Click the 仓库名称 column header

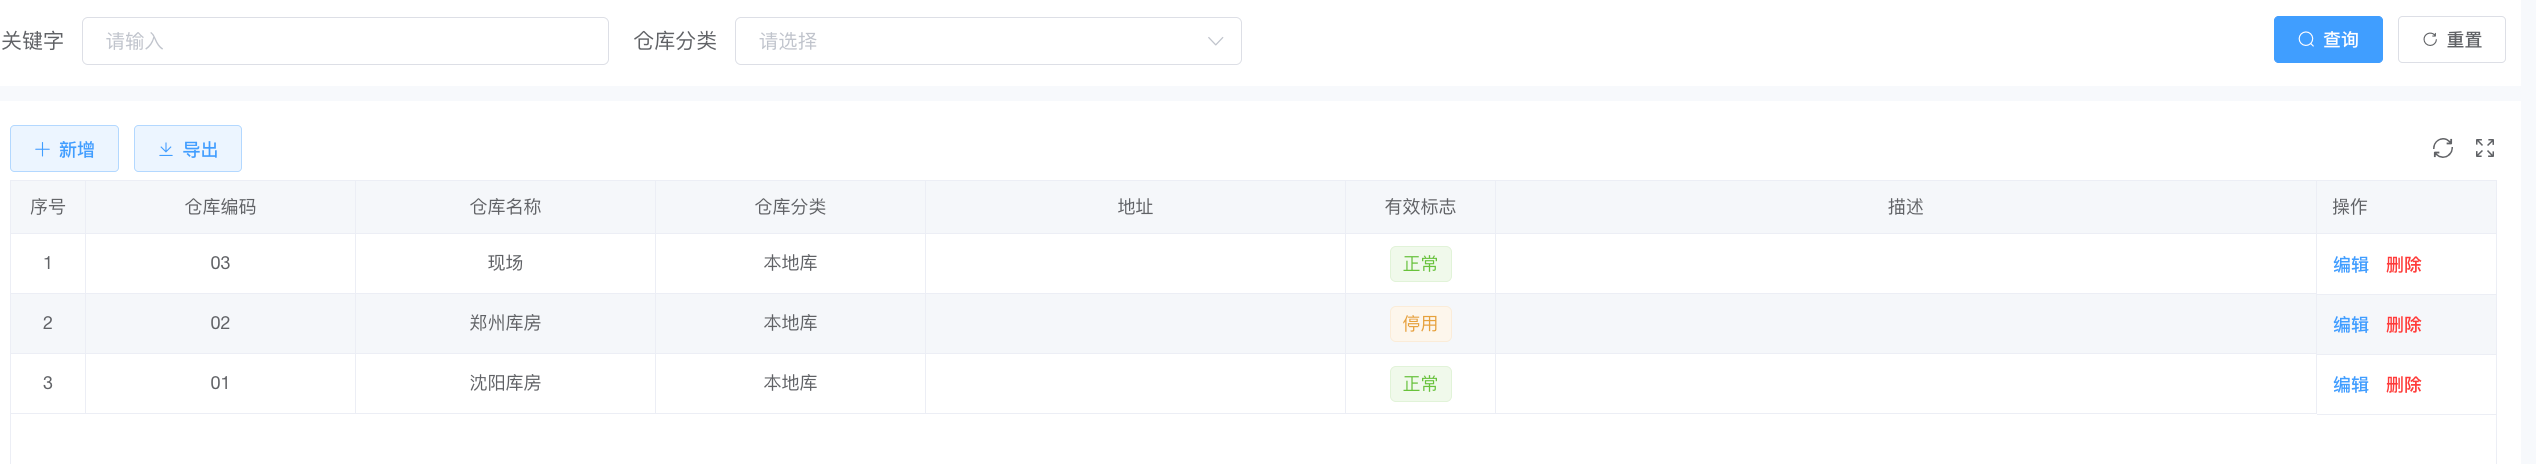point(505,207)
